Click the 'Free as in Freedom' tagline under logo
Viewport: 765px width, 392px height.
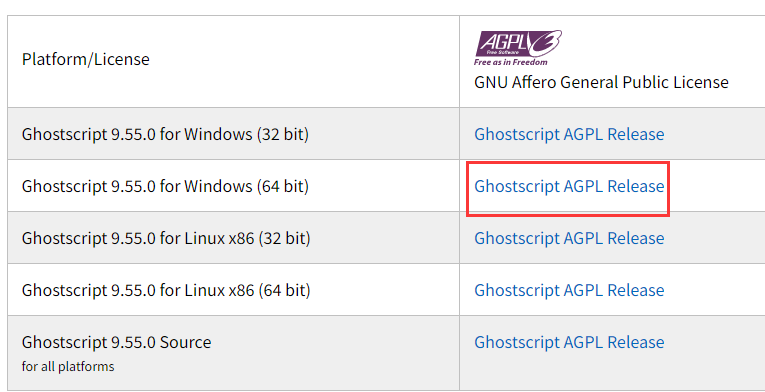[510, 62]
